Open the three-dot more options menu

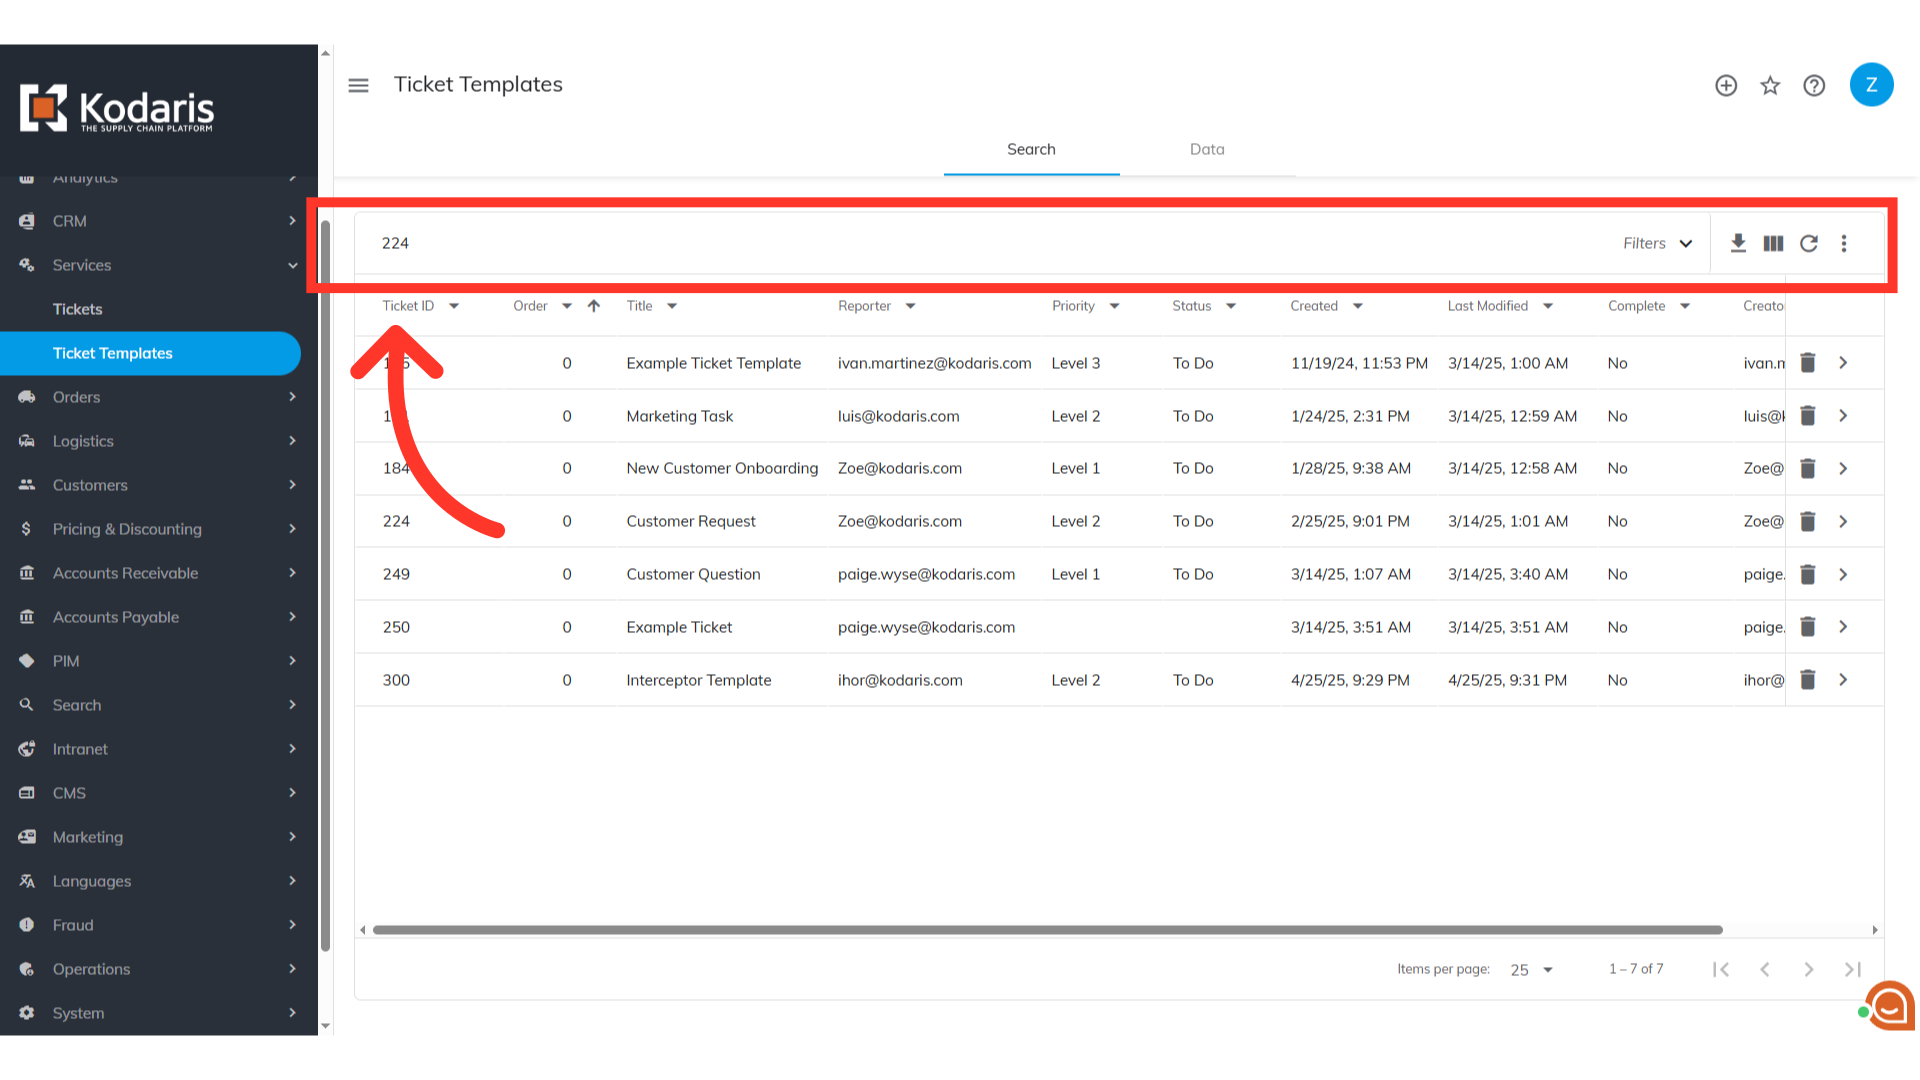click(1844, 243)
